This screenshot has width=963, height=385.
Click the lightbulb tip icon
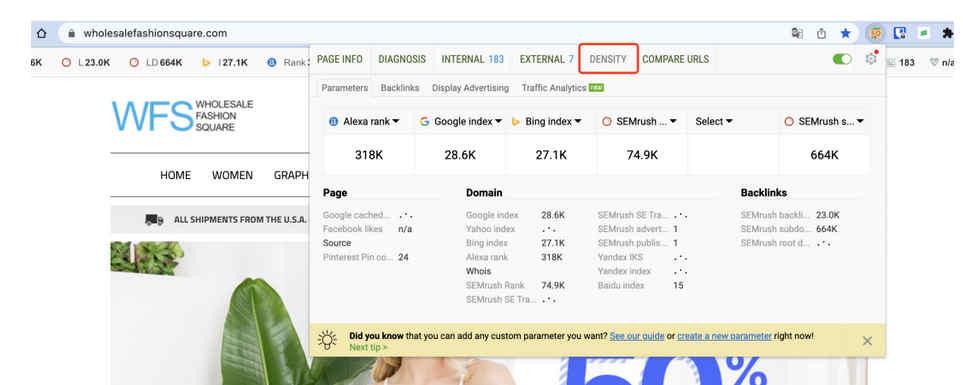coord(328,340)
